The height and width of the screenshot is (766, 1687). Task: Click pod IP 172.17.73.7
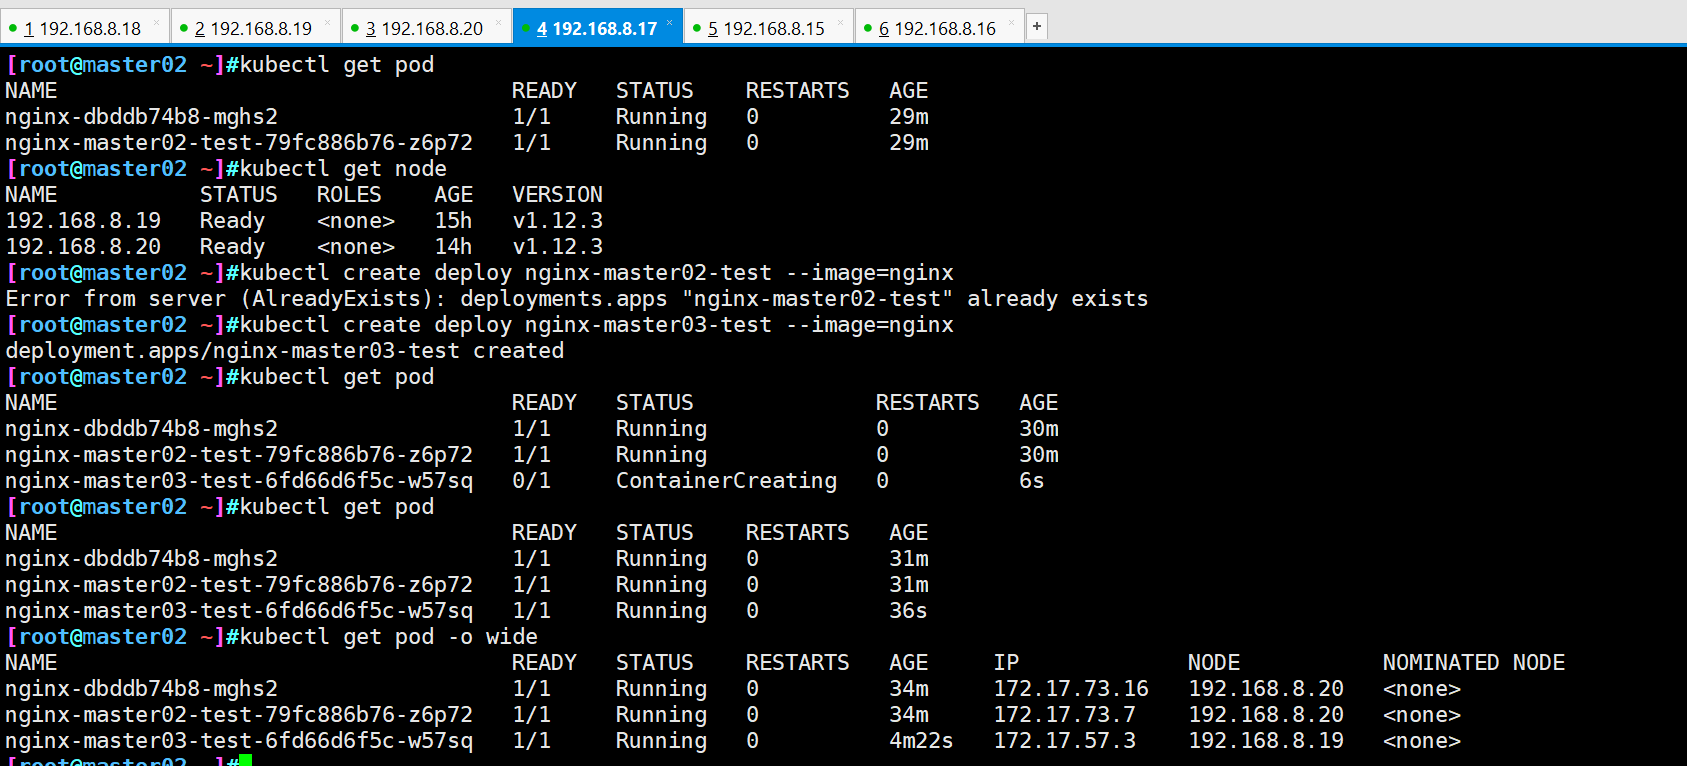click(x=1064, y=714)
